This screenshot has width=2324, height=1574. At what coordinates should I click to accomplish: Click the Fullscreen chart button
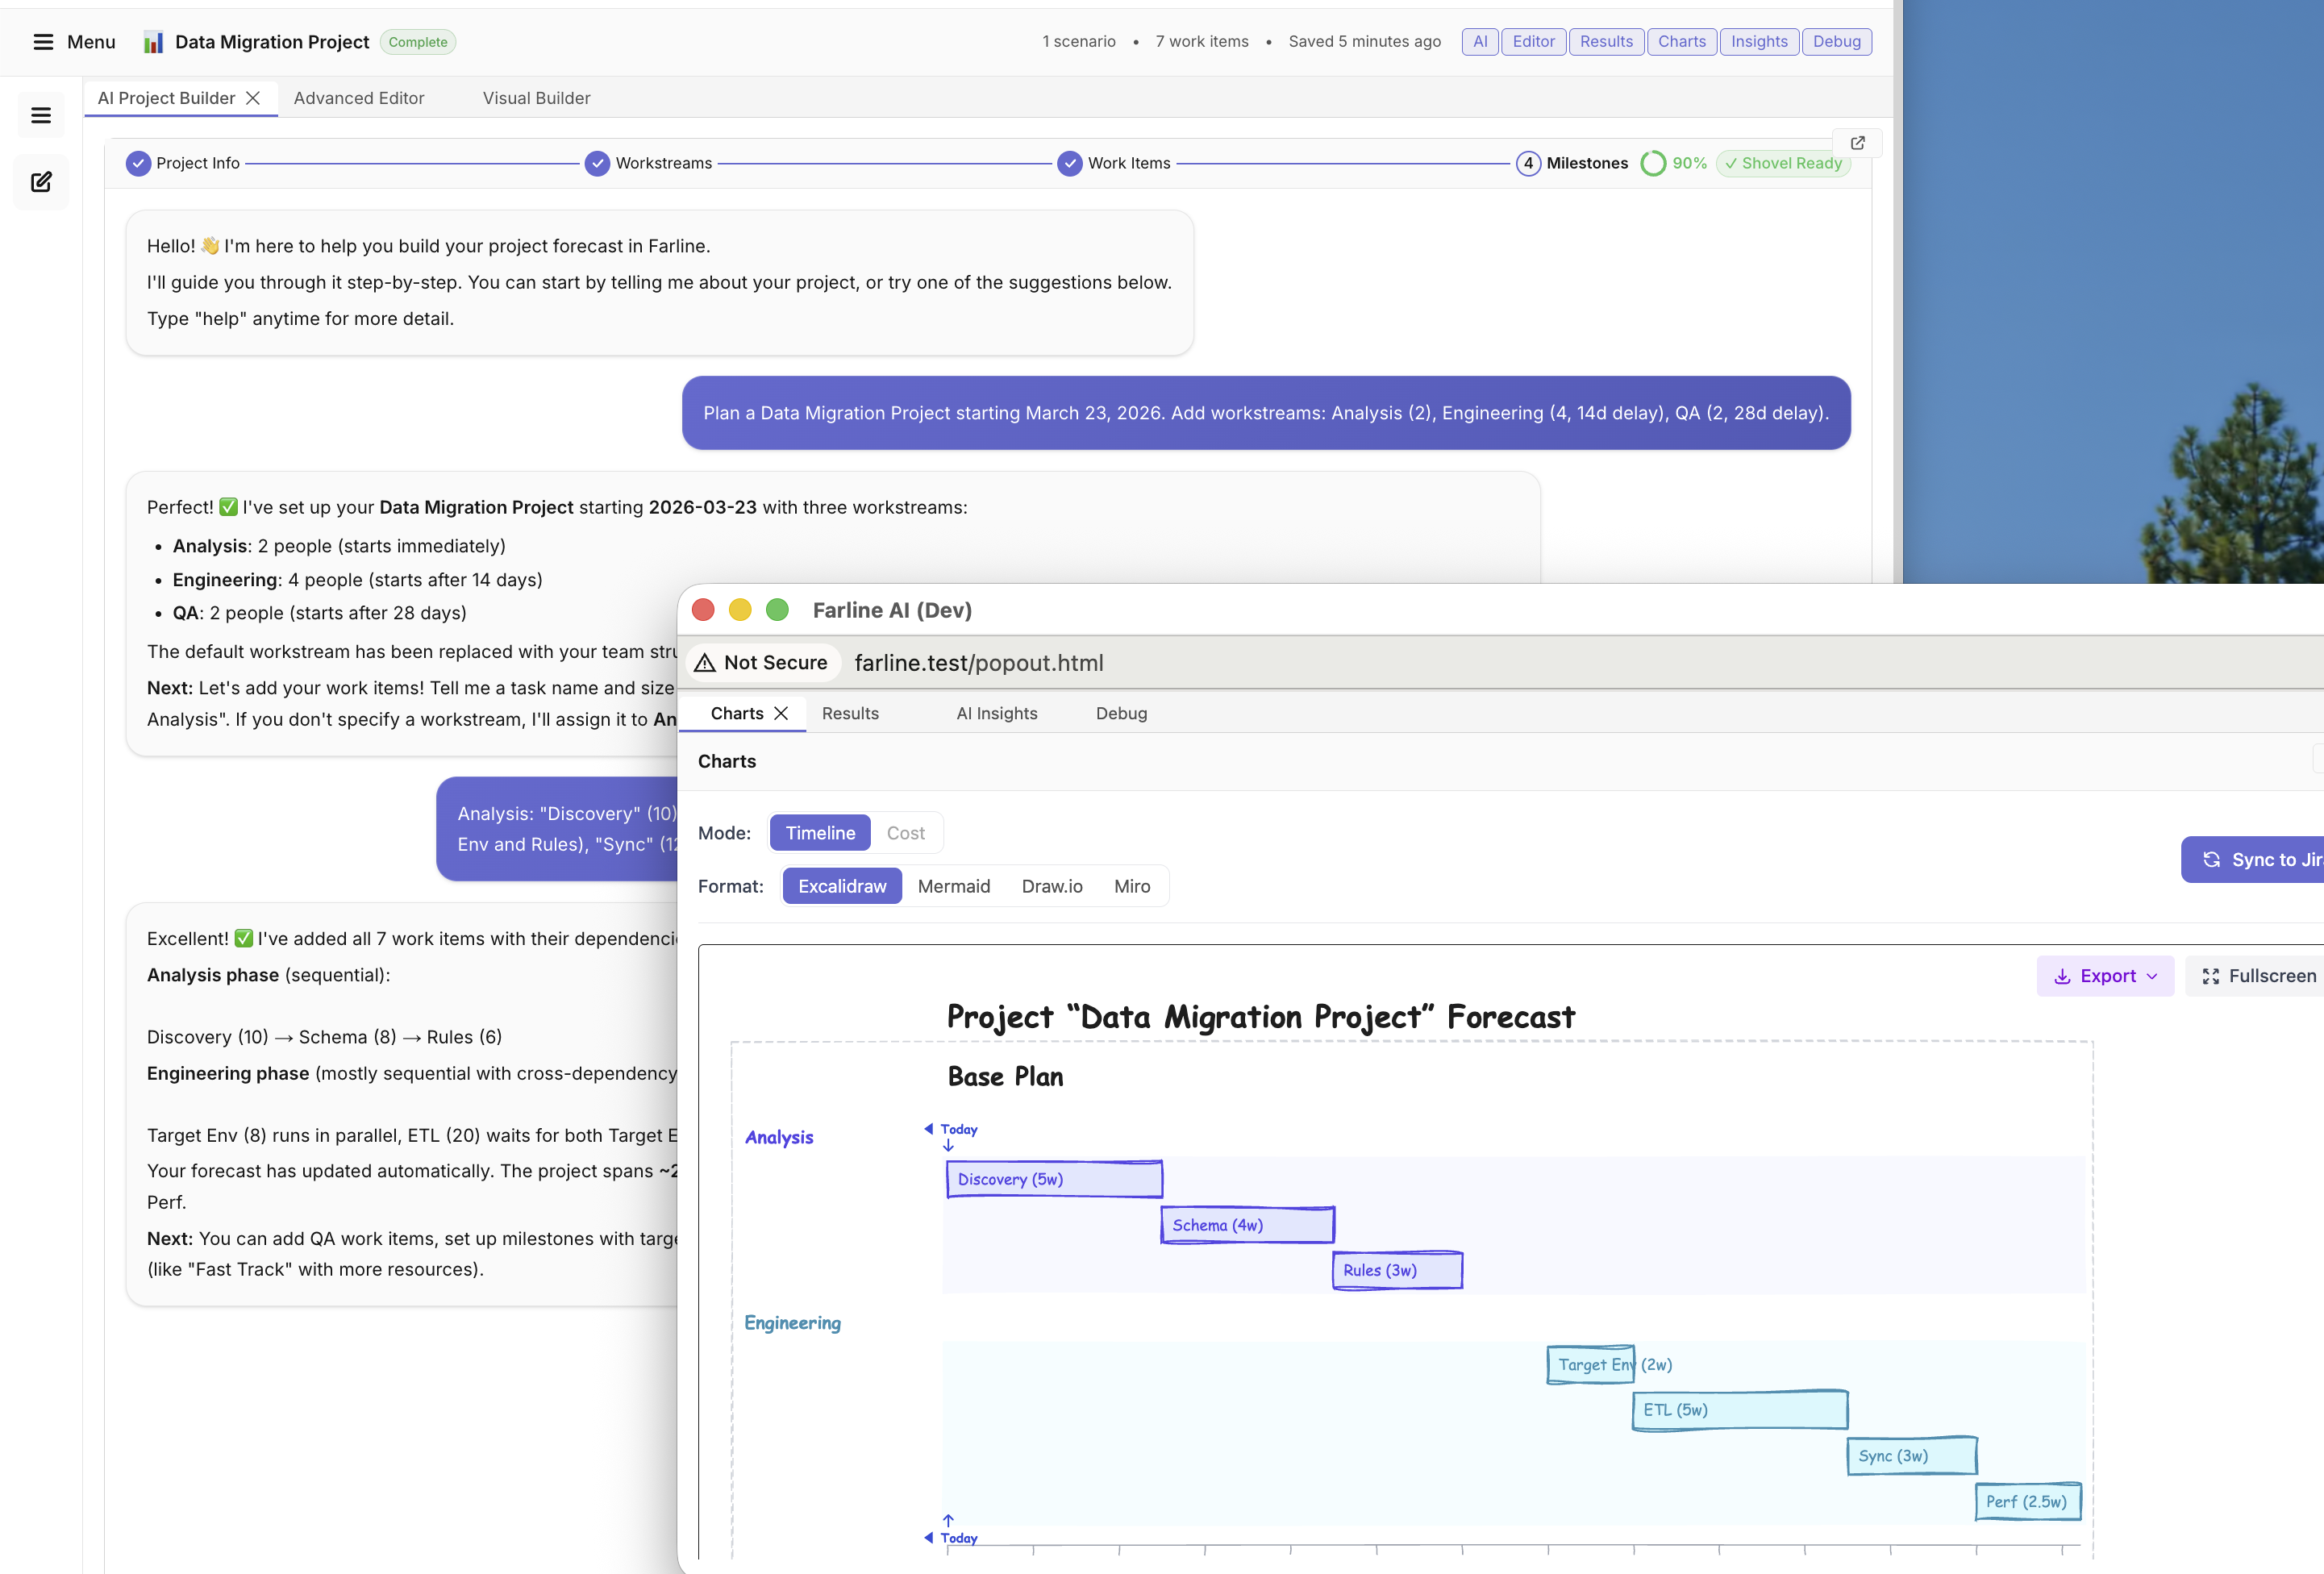pos(2258,976)
